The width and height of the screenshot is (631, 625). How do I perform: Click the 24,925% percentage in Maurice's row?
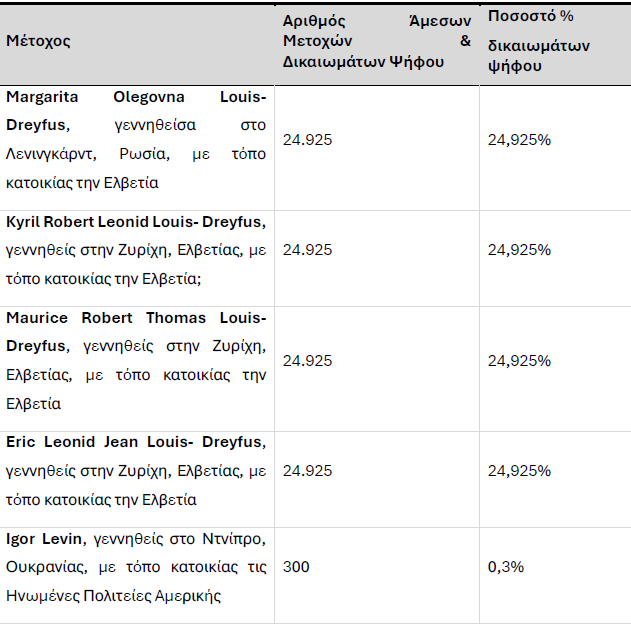(x=519, y=360)
